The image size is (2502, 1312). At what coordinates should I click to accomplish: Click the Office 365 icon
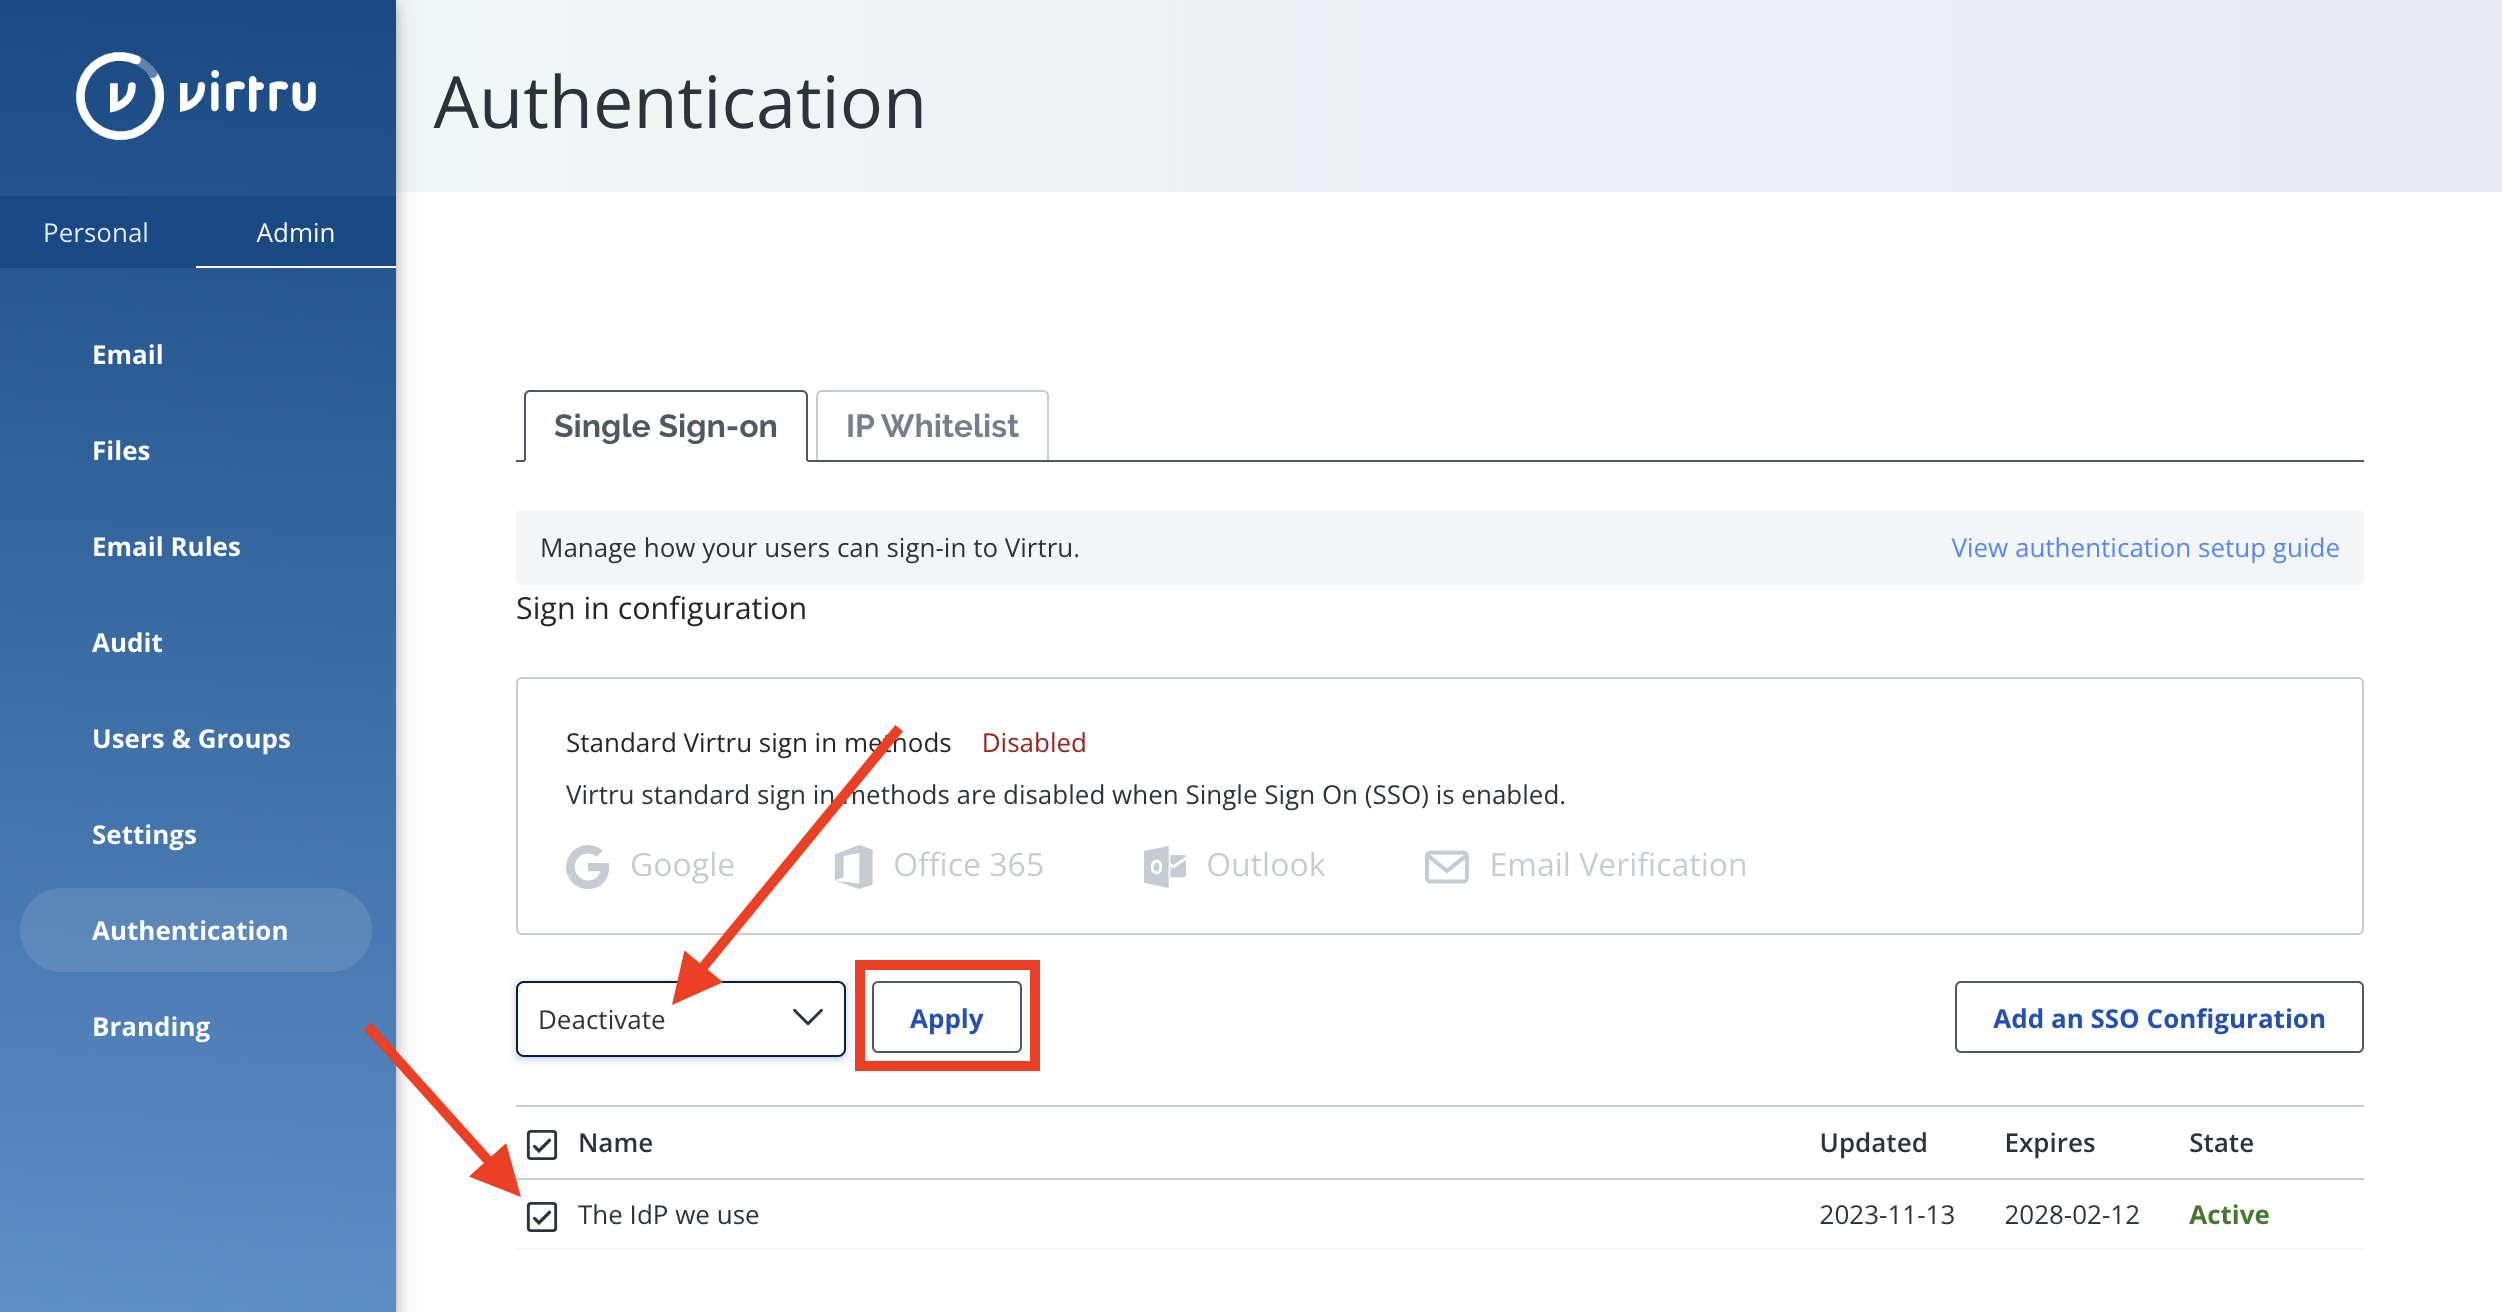(x=853, y=866)
